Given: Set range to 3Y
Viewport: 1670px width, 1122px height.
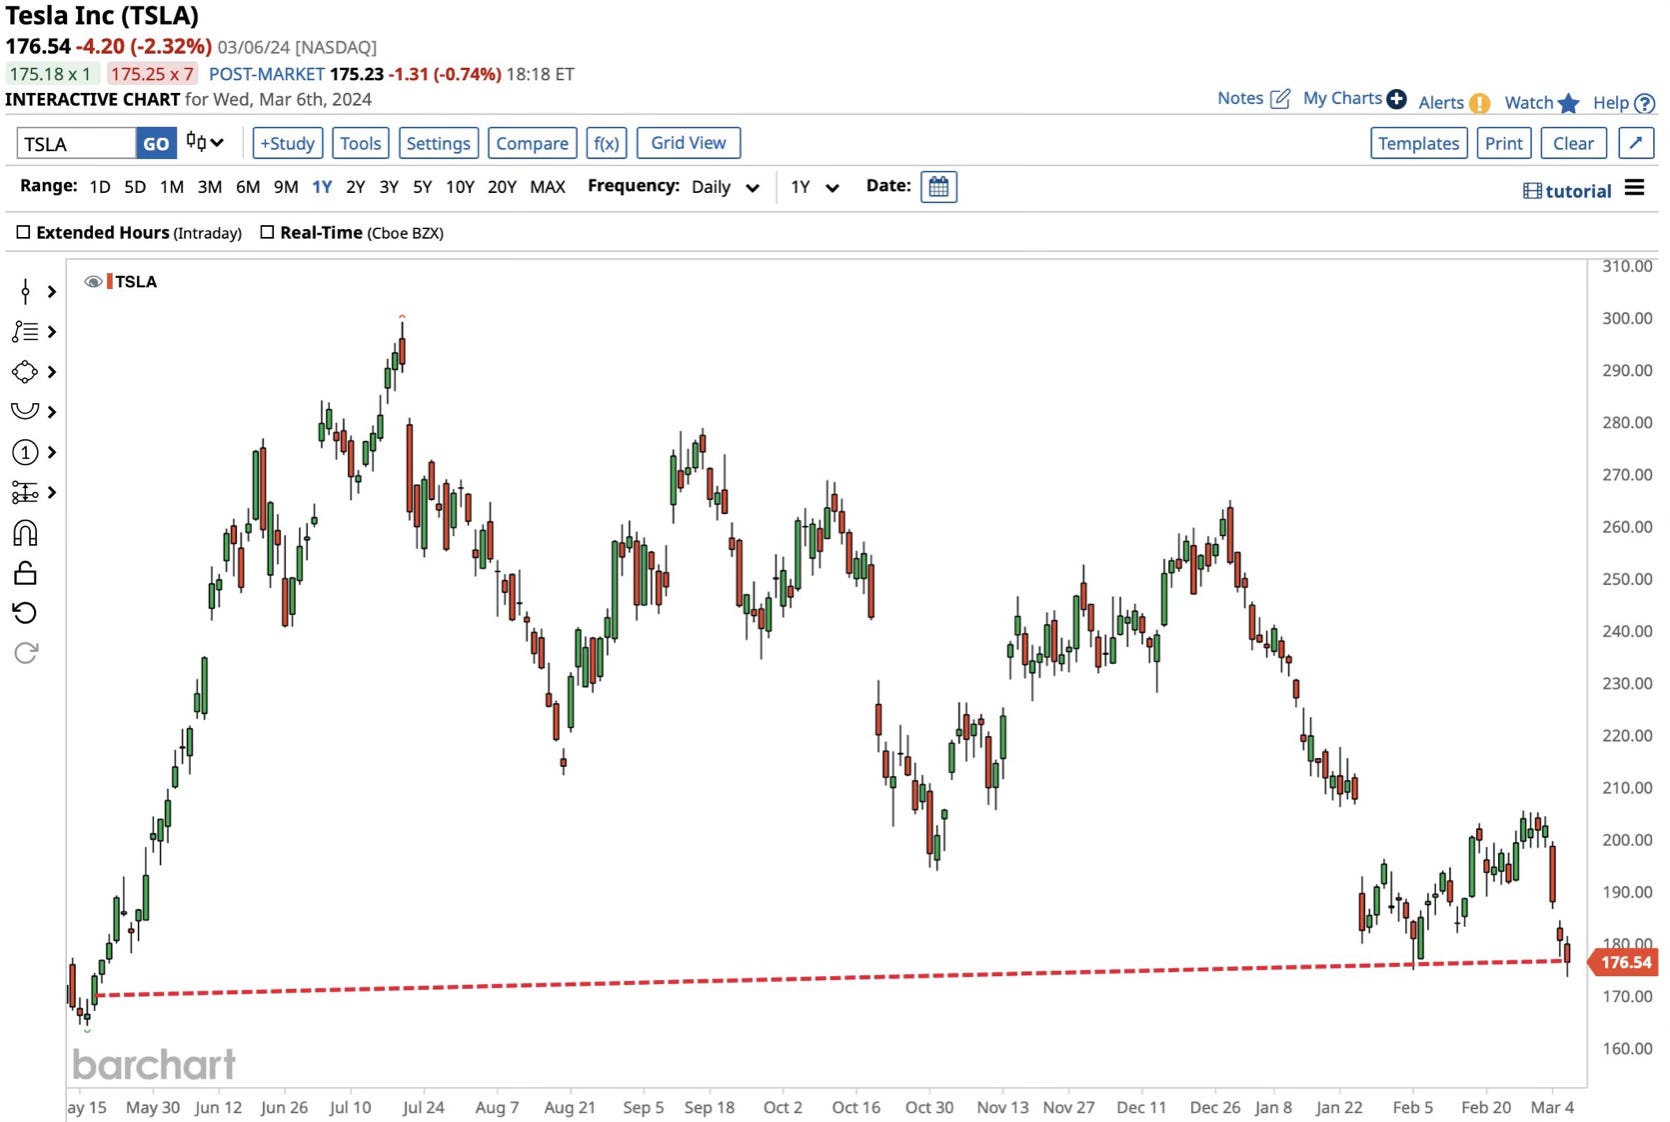Looking at the screenshot, I should tap(389, 187).
